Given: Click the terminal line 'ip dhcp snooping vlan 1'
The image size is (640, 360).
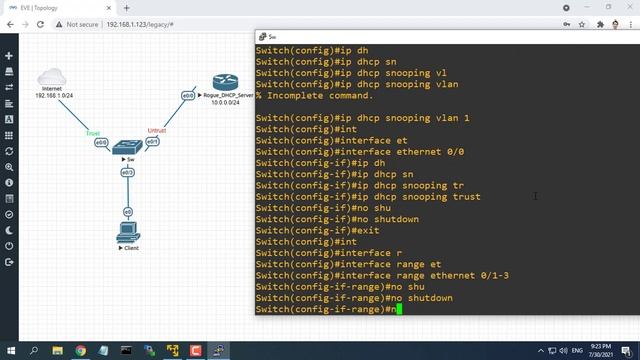Looking at the screenshot, I should pyautogui.click(x=362, y=118).
